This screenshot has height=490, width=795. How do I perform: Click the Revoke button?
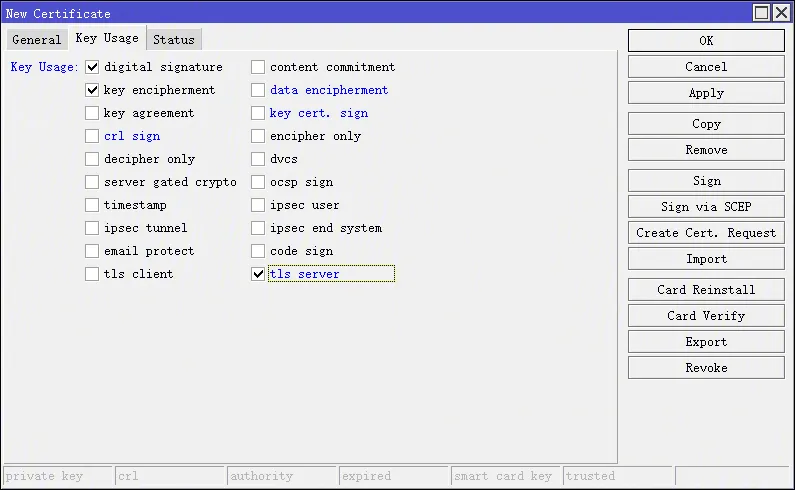coord(706,368)
